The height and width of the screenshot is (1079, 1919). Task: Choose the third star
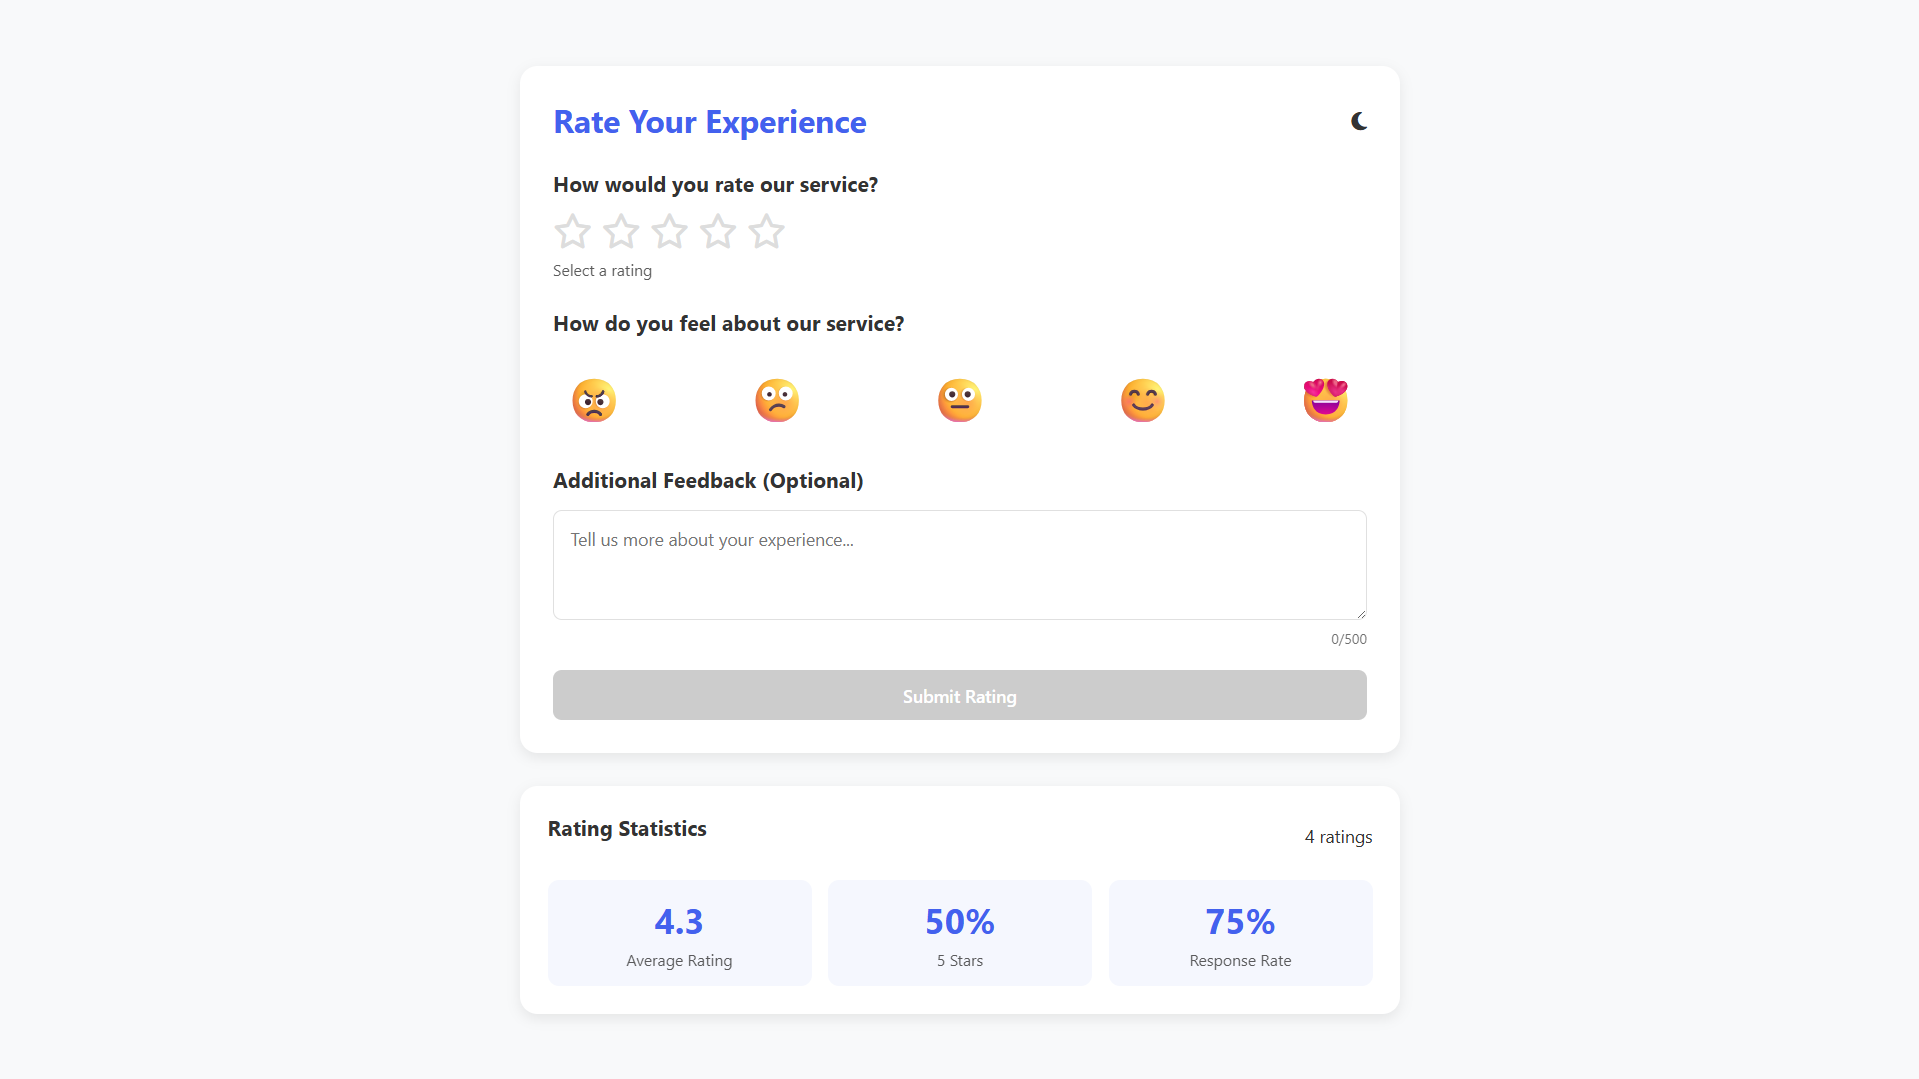tap(670, 232)
